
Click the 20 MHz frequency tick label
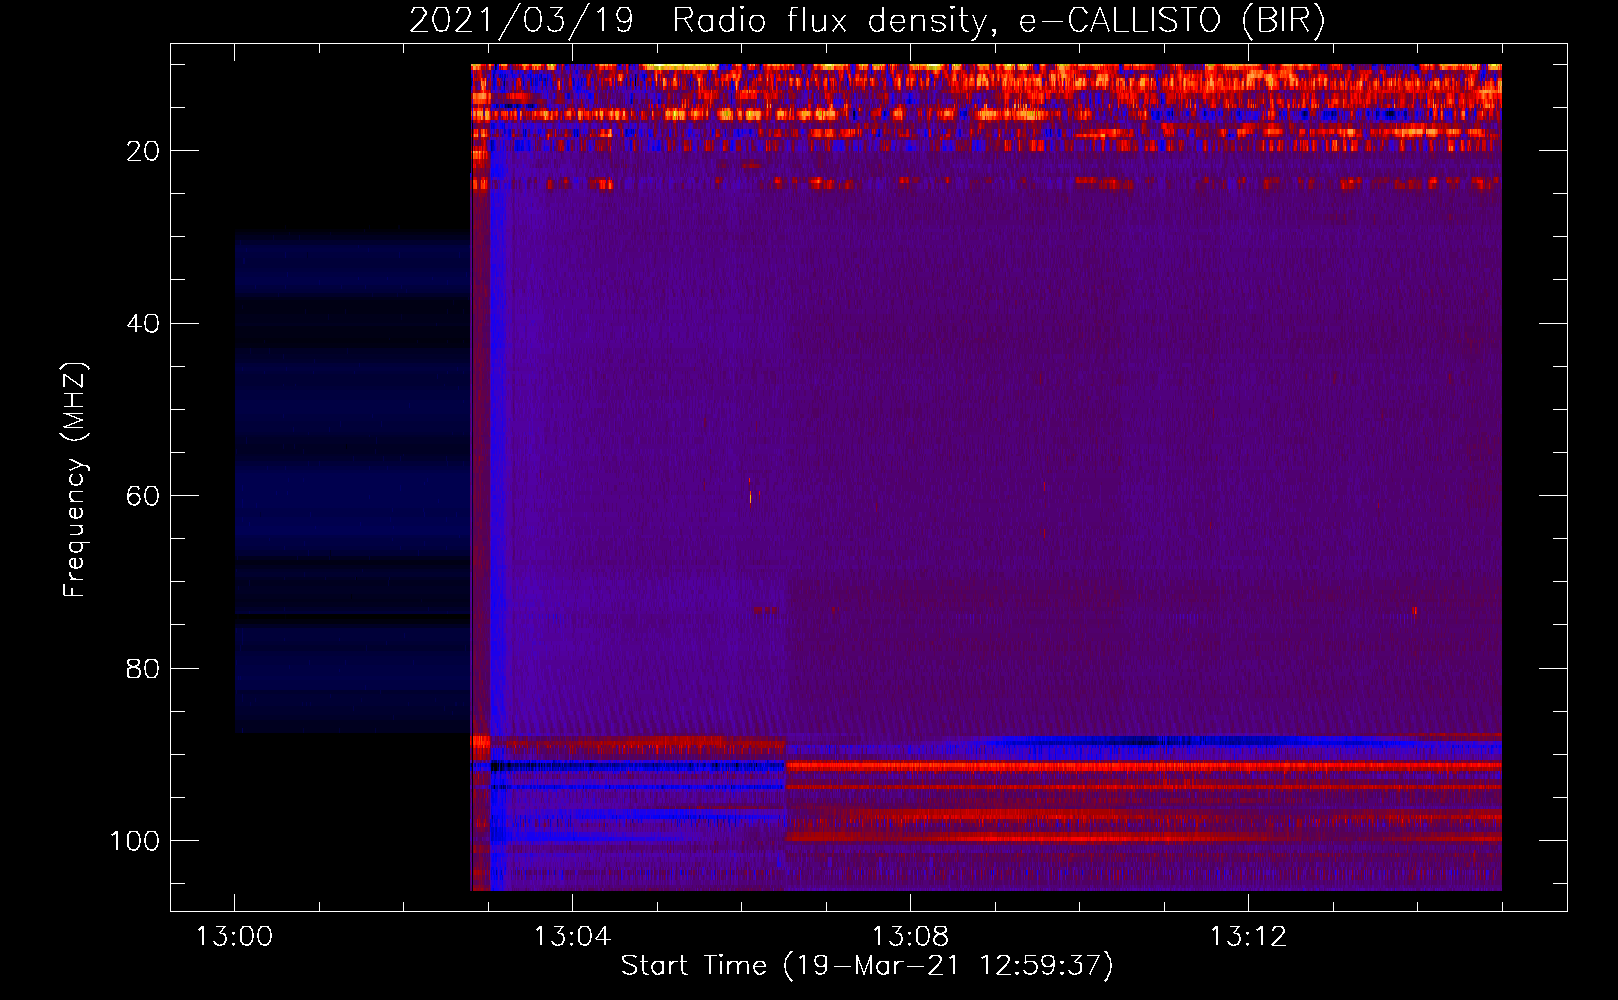pyautogui.click(x=143, y=151)
